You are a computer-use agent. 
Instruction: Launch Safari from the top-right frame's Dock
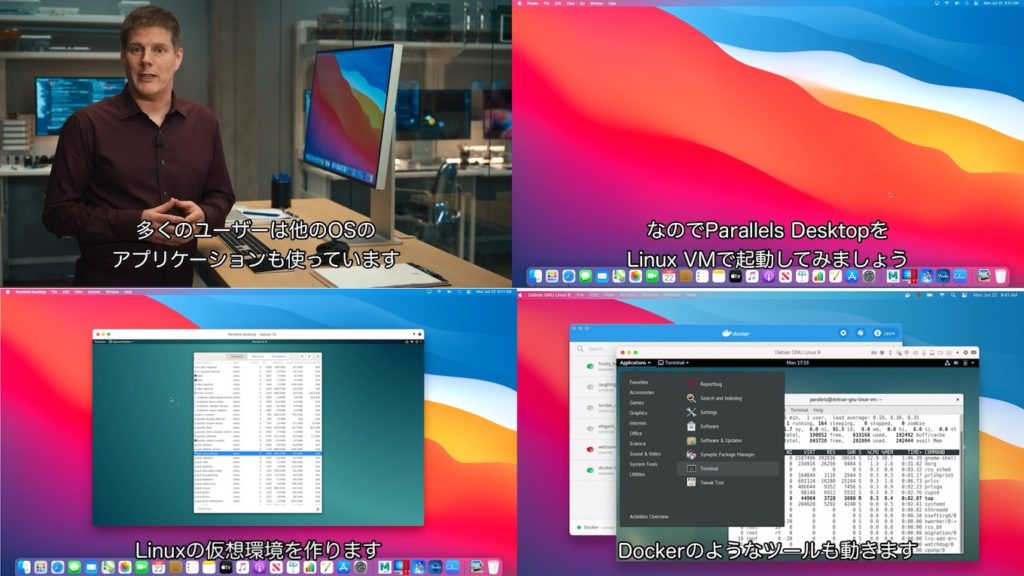click(569, 276)
